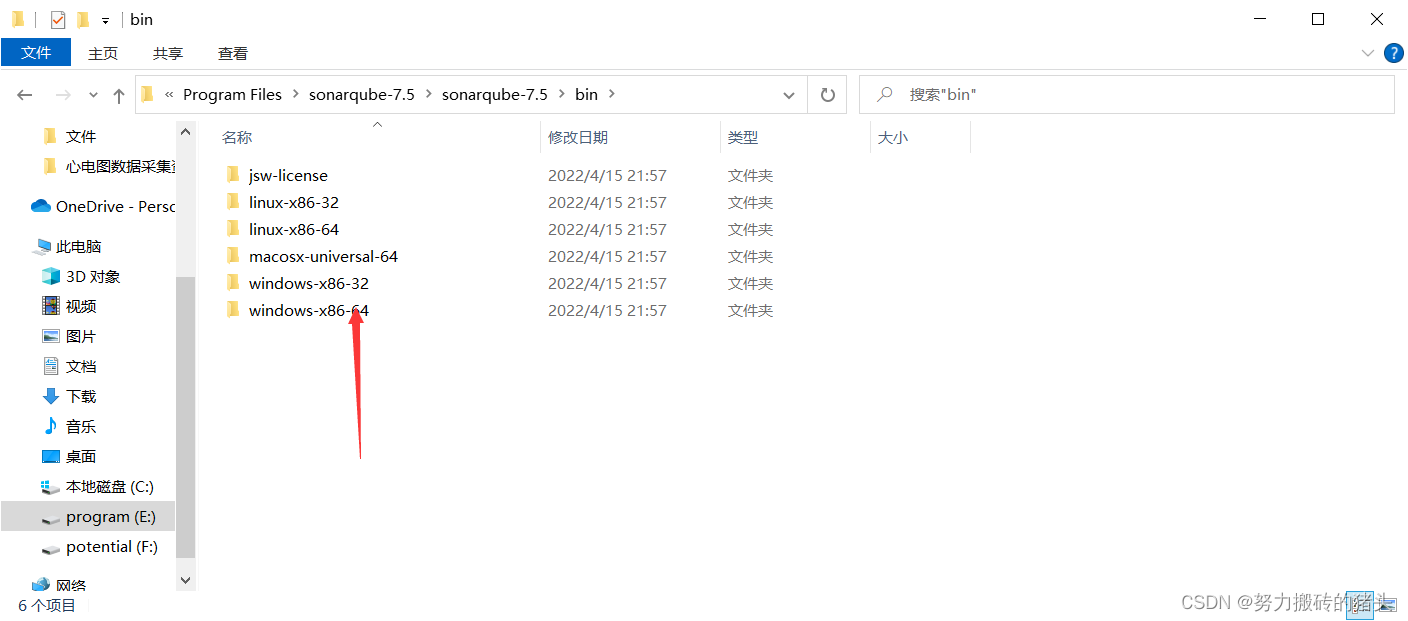Click the windows-x86-32 folder name
The width and height of the screenshot is (1408, 621).
[x=309, y=283]
